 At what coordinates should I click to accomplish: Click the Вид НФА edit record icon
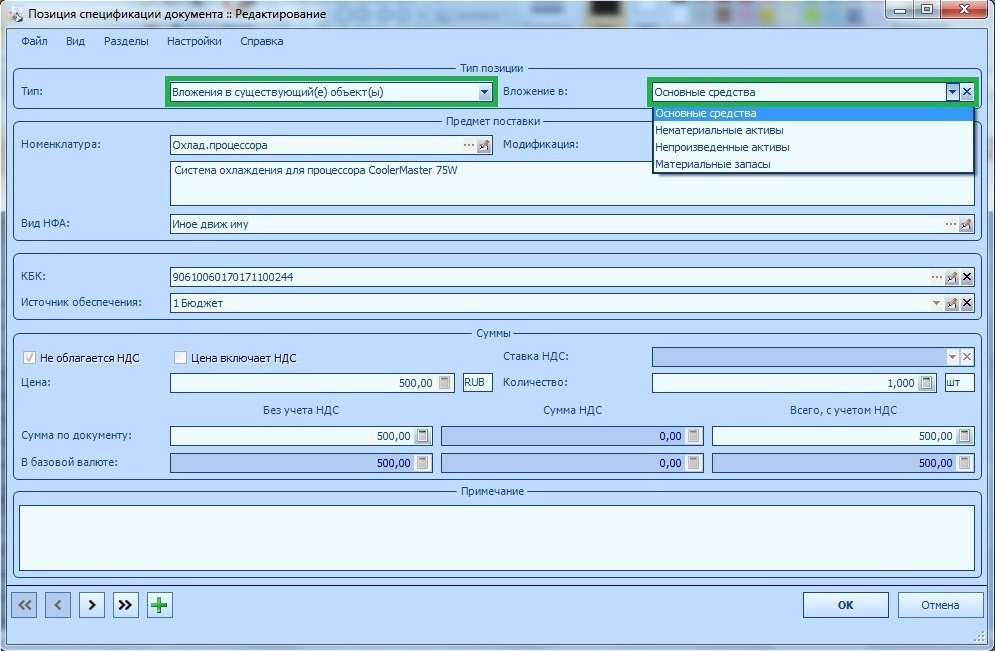[x=966, y=224]
